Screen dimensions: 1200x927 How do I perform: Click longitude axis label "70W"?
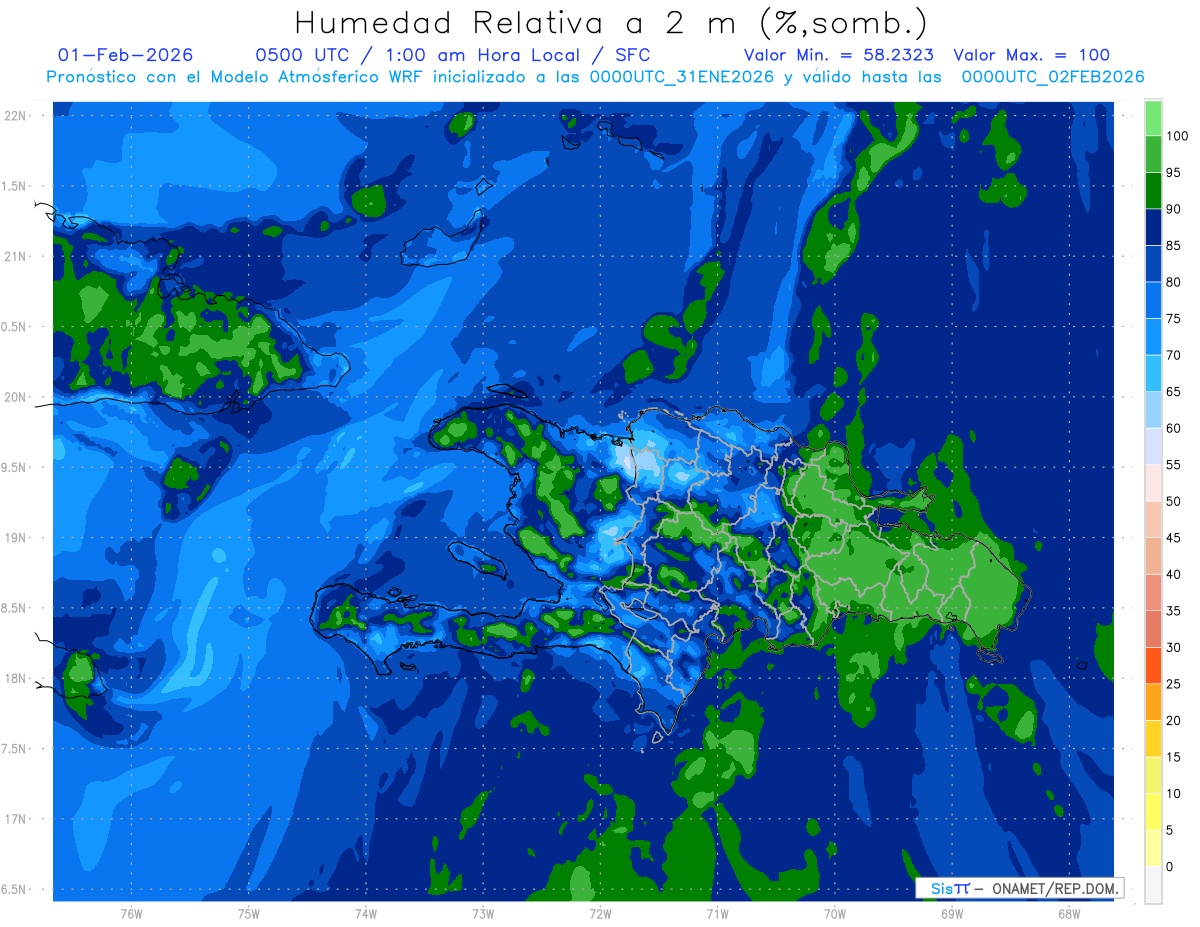point(834,914)
